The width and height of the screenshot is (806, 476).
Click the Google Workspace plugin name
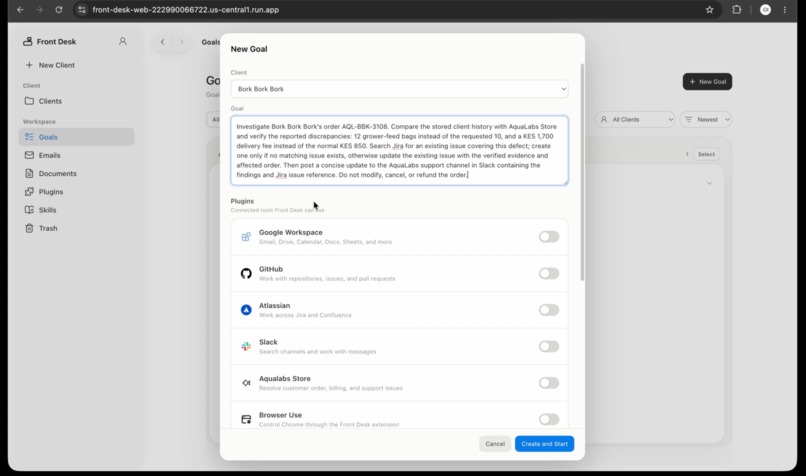tap(290, 232)
